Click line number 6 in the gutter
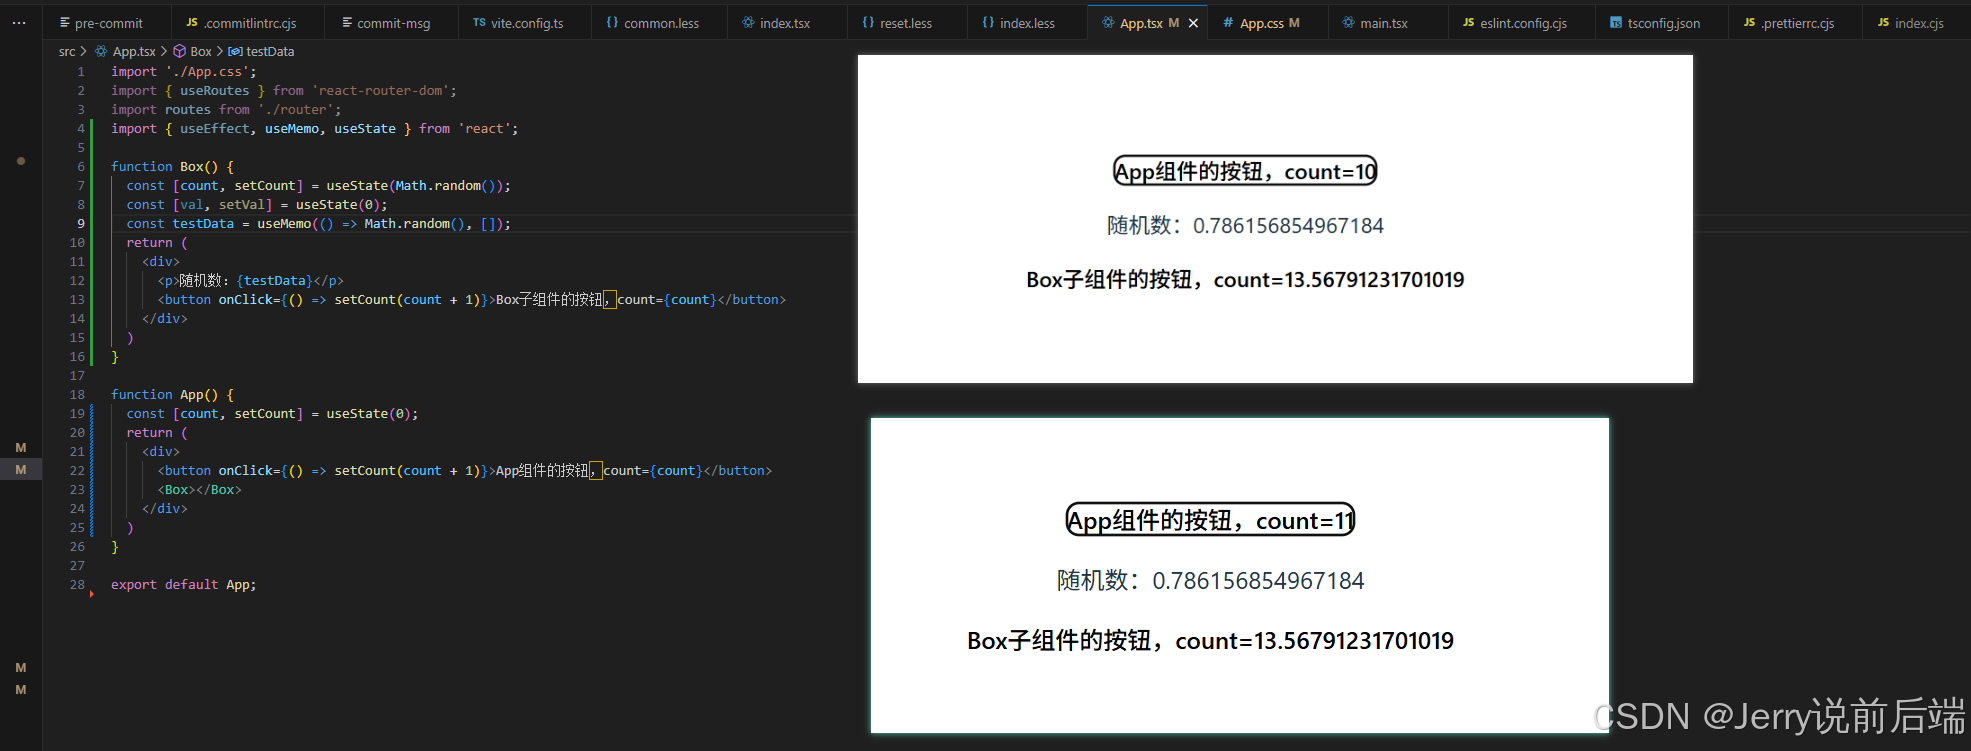 pyautogui.click(x=81, y=167)
